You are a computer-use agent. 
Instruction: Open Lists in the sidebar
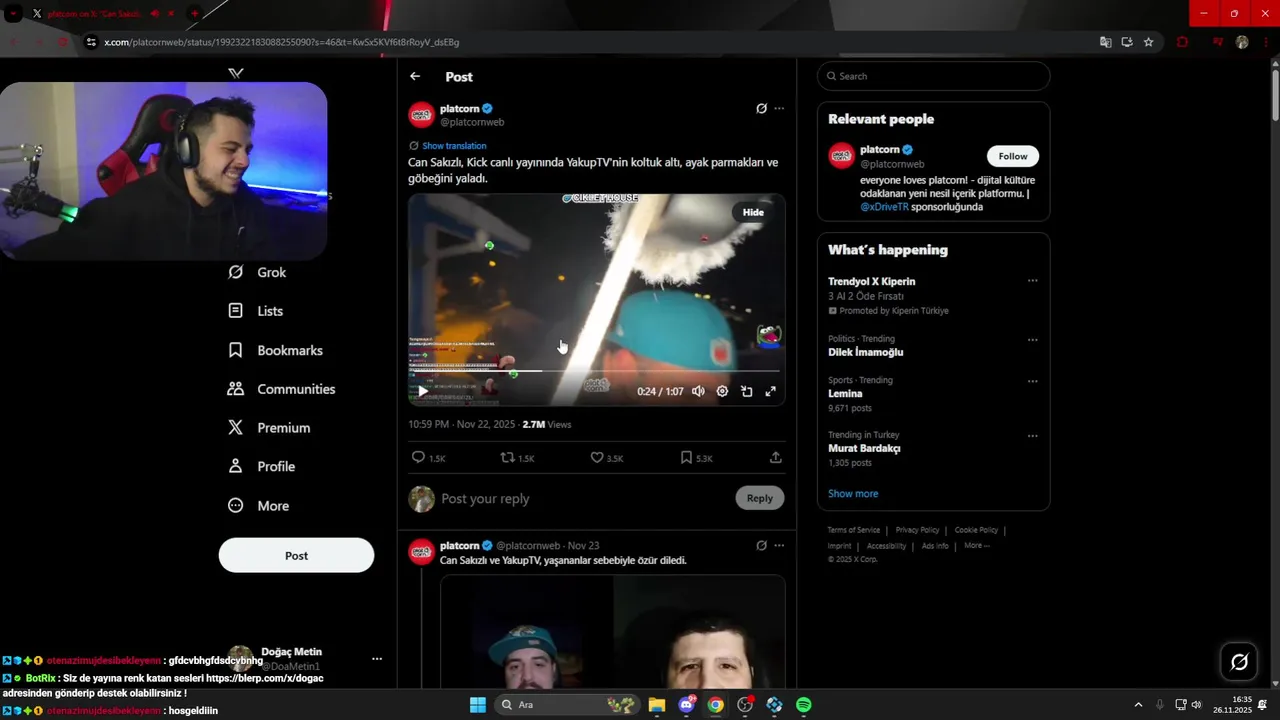pos(256,311)
